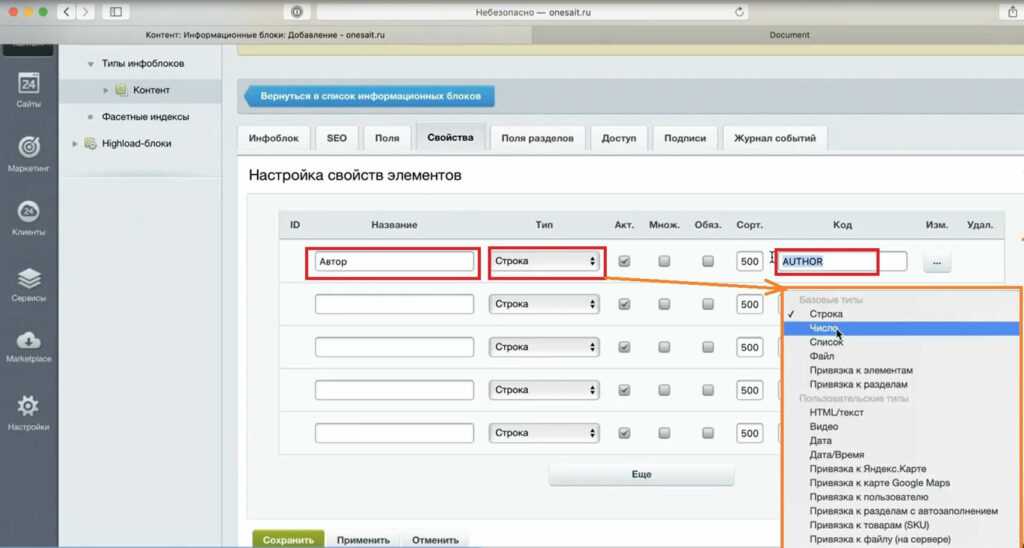Switch to the SEO tab
The image size is (1024, 548).
point(337,138)
